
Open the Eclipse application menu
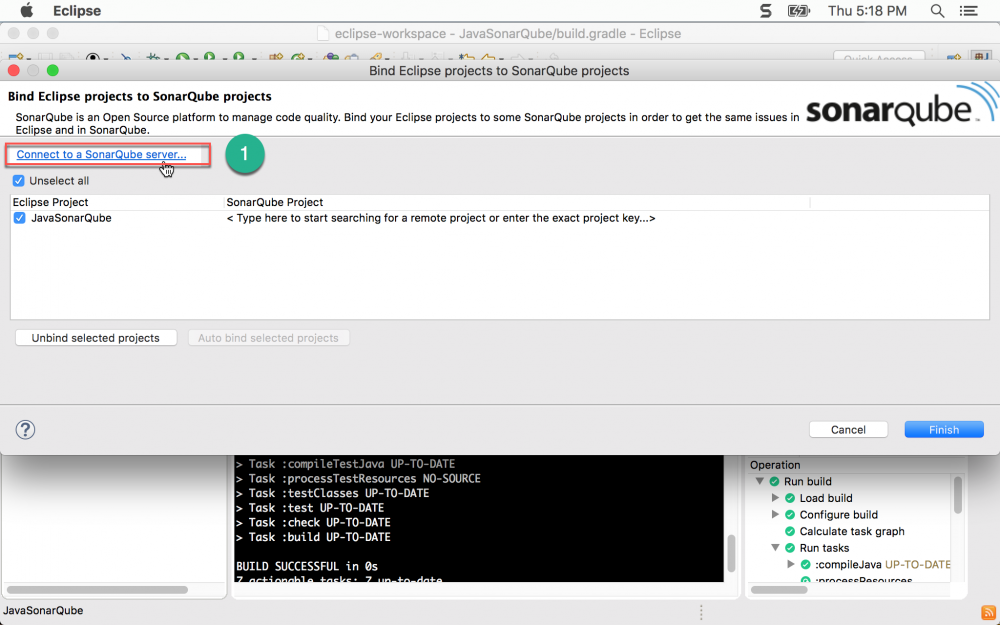coord(77,11)
